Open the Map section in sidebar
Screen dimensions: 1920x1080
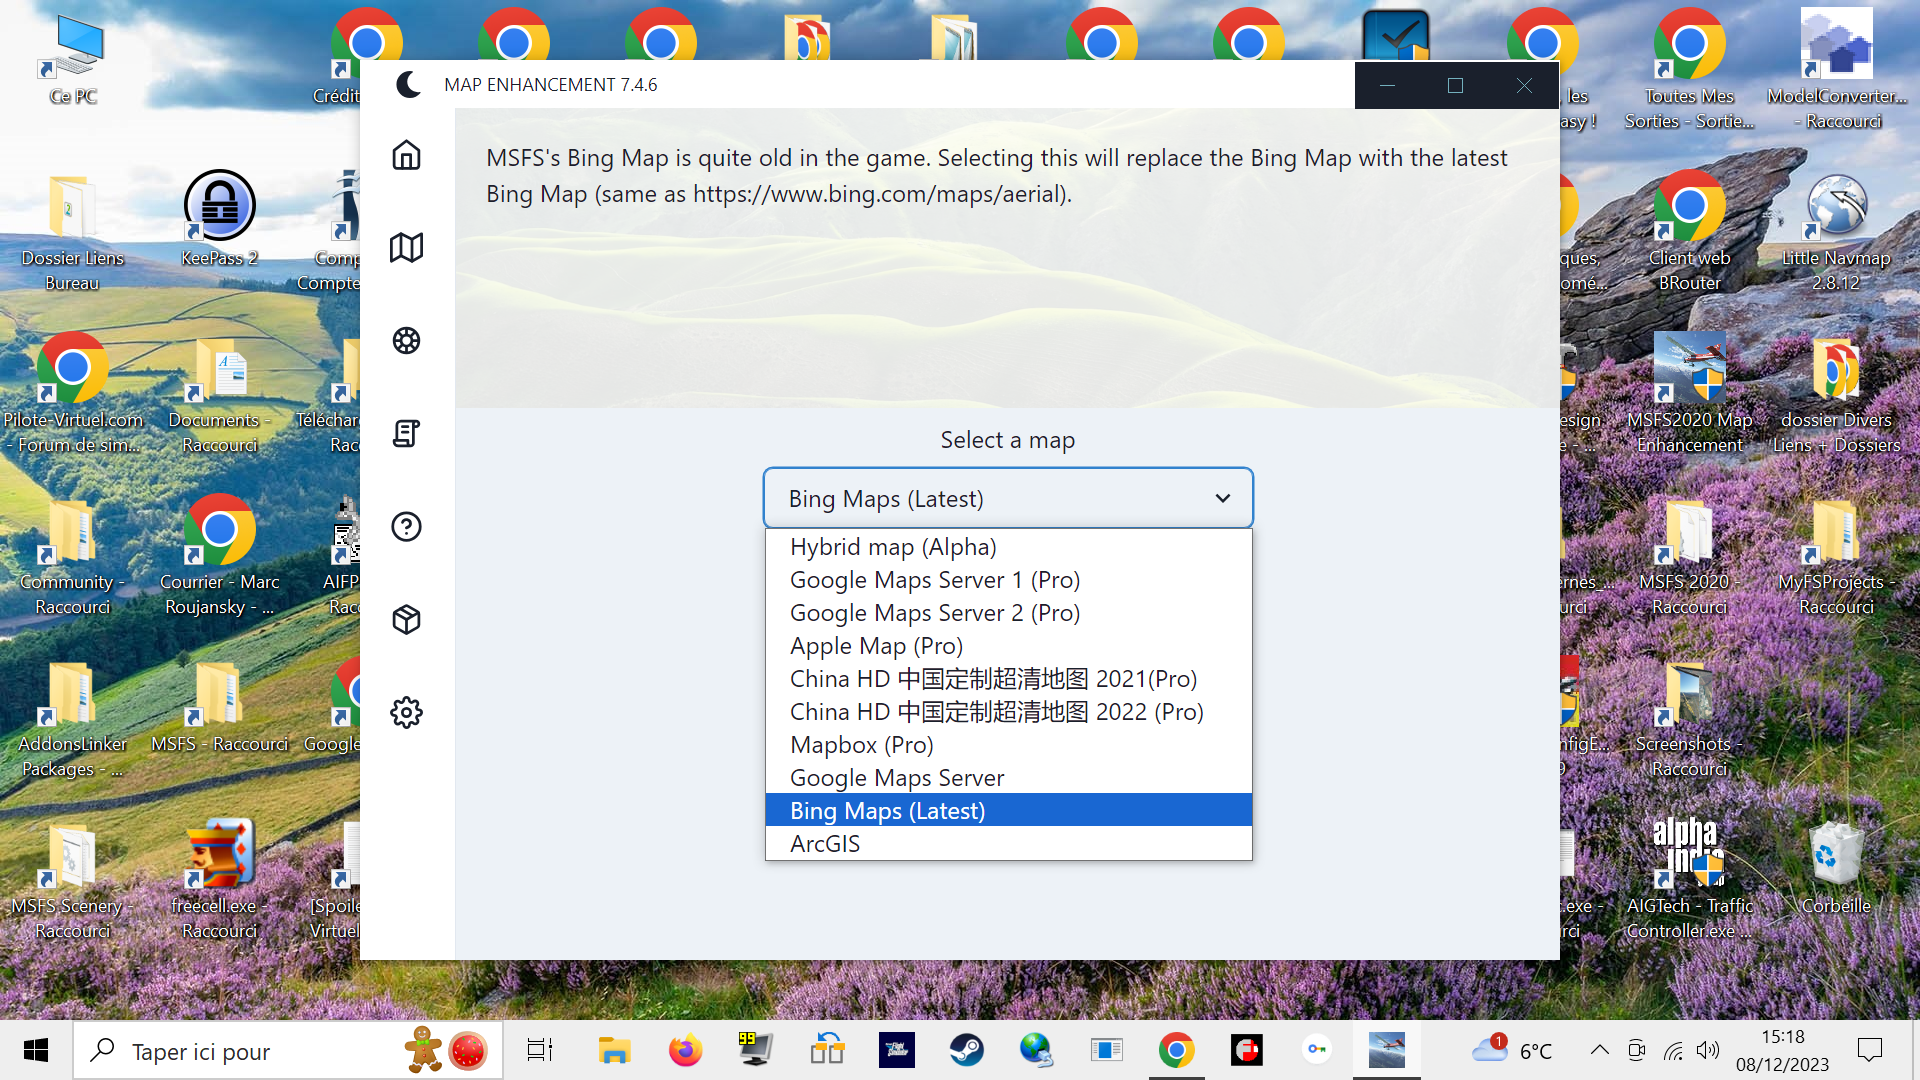406,248
